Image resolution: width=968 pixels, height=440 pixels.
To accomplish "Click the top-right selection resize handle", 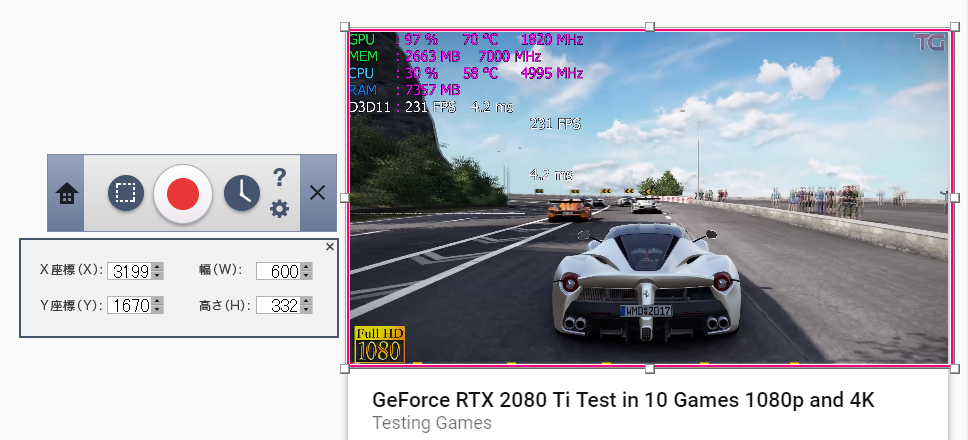I will click(x=954, y=27).
